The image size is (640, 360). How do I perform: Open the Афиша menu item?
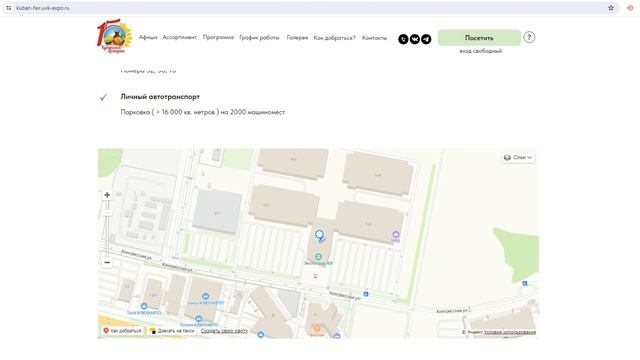pos(148,37)
